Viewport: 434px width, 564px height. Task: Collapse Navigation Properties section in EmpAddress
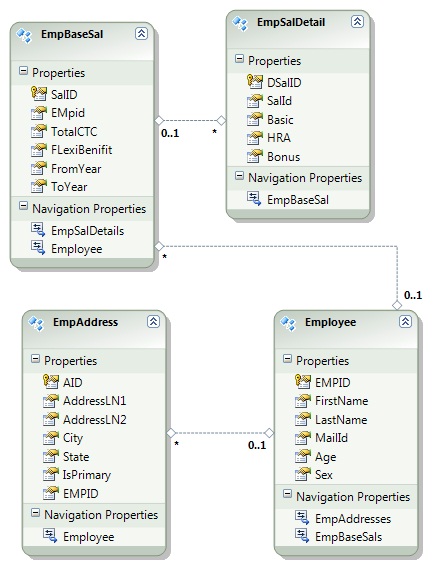point(35,513)
